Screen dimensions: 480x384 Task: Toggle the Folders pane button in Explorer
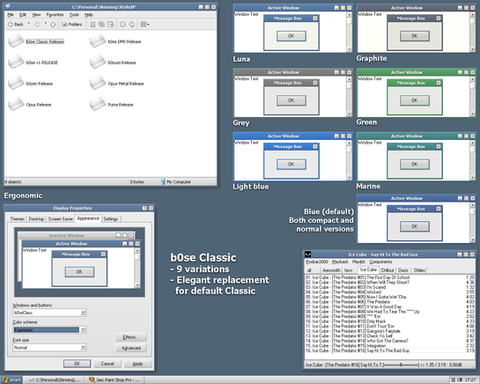[x=72, y=24]
